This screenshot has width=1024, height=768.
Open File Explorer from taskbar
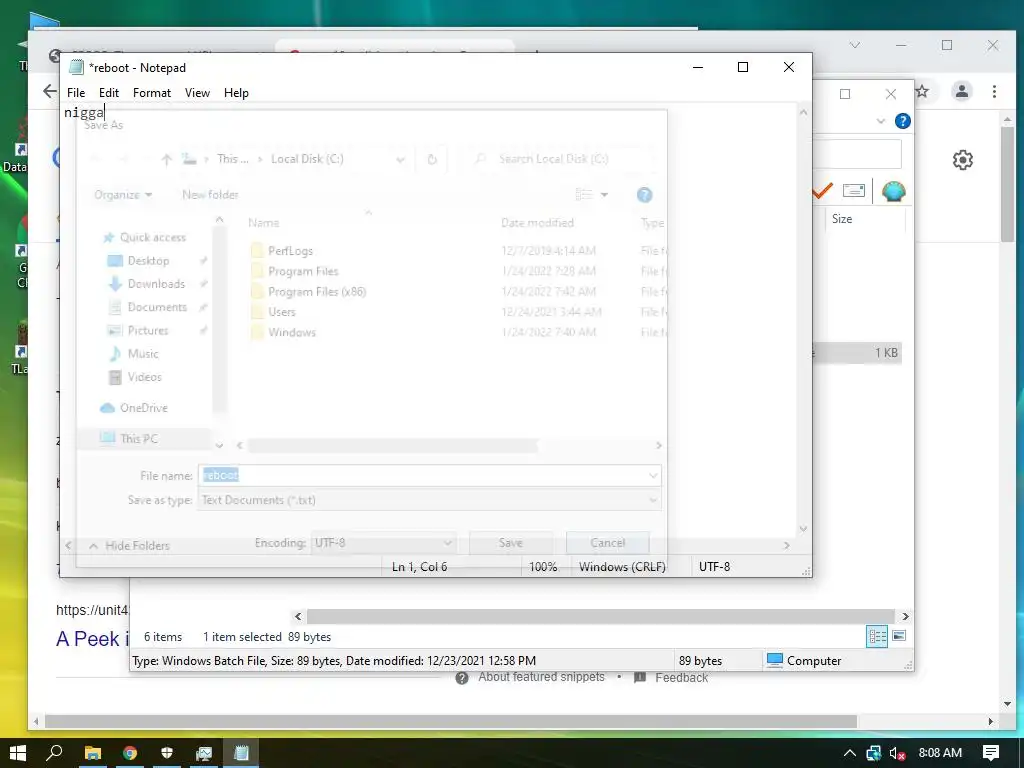(93, 753)
